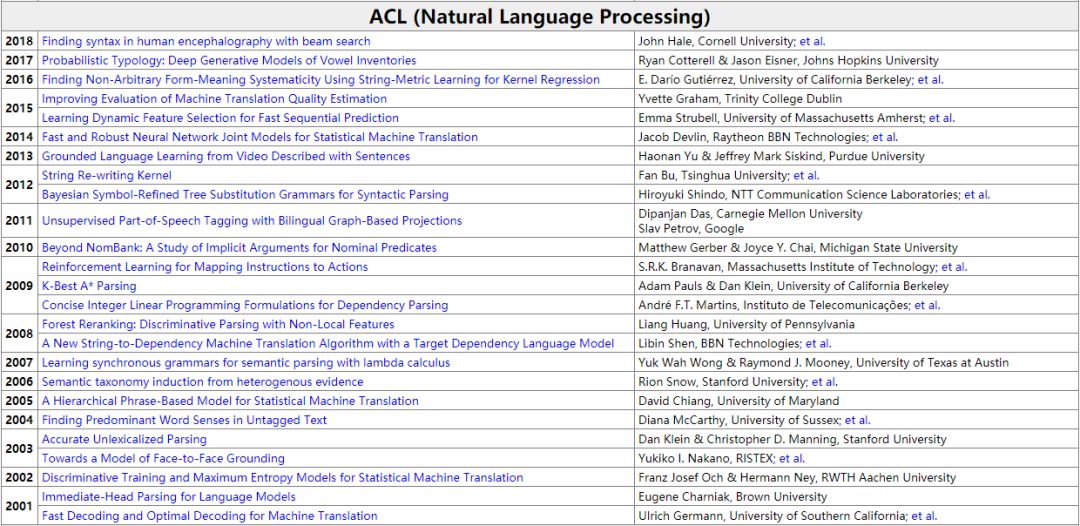Select 'Eugene Charniak, Brown University' text
1080x526 pixels.
pos(733,497)
